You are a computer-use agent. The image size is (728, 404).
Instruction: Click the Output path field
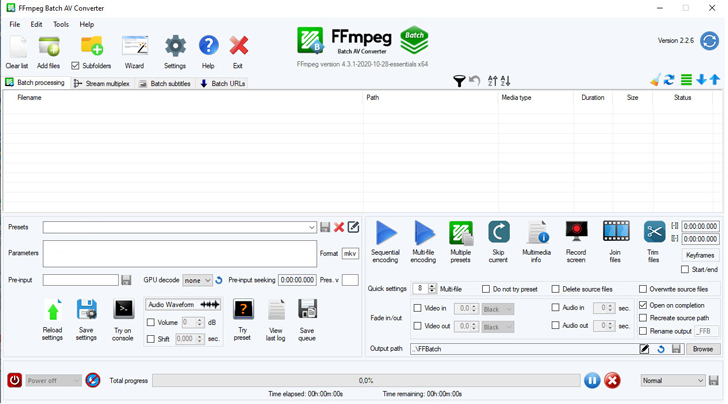[x=524, y=349]
